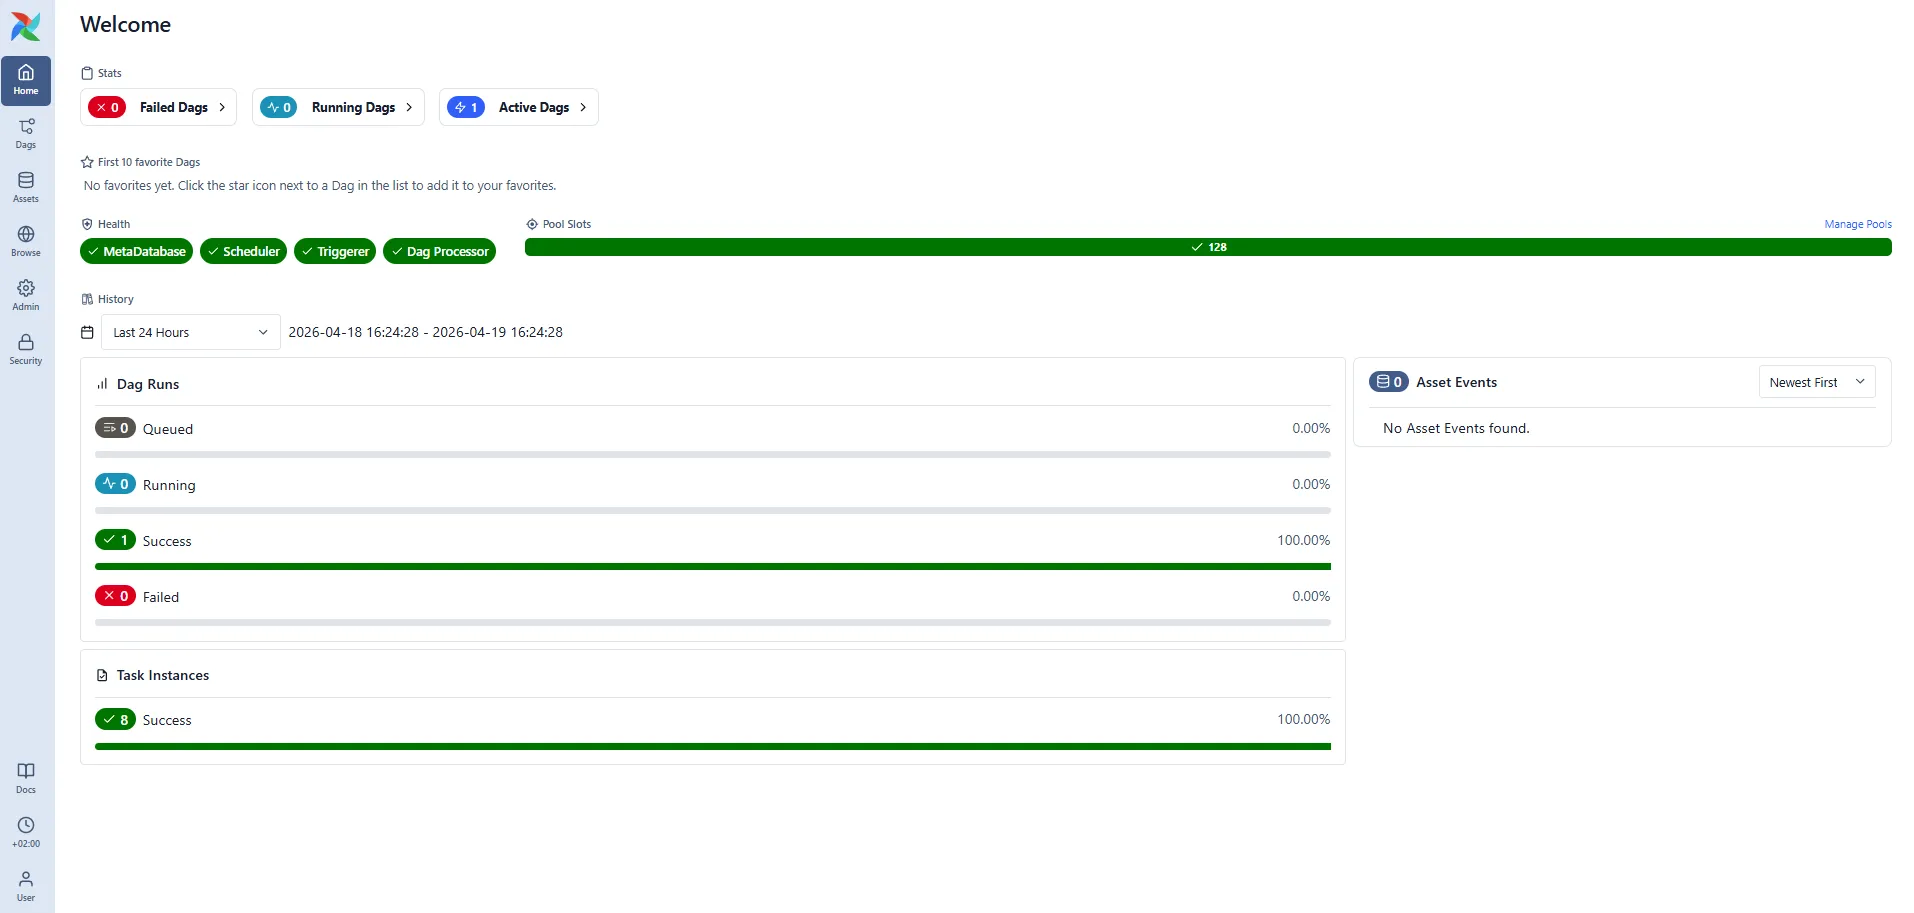Click the MetaDatabase health button
The width and height of the screenshot is (1914, 913).
tap(136, 251)
